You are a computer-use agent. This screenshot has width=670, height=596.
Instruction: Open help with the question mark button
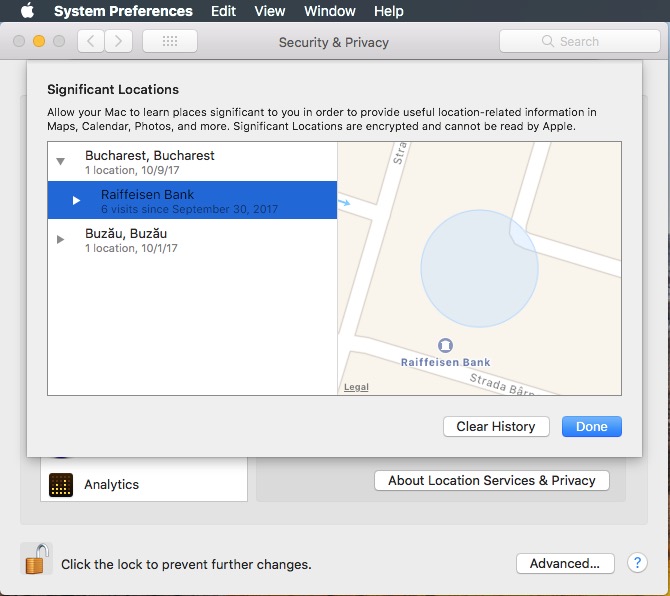pos(637,563)
